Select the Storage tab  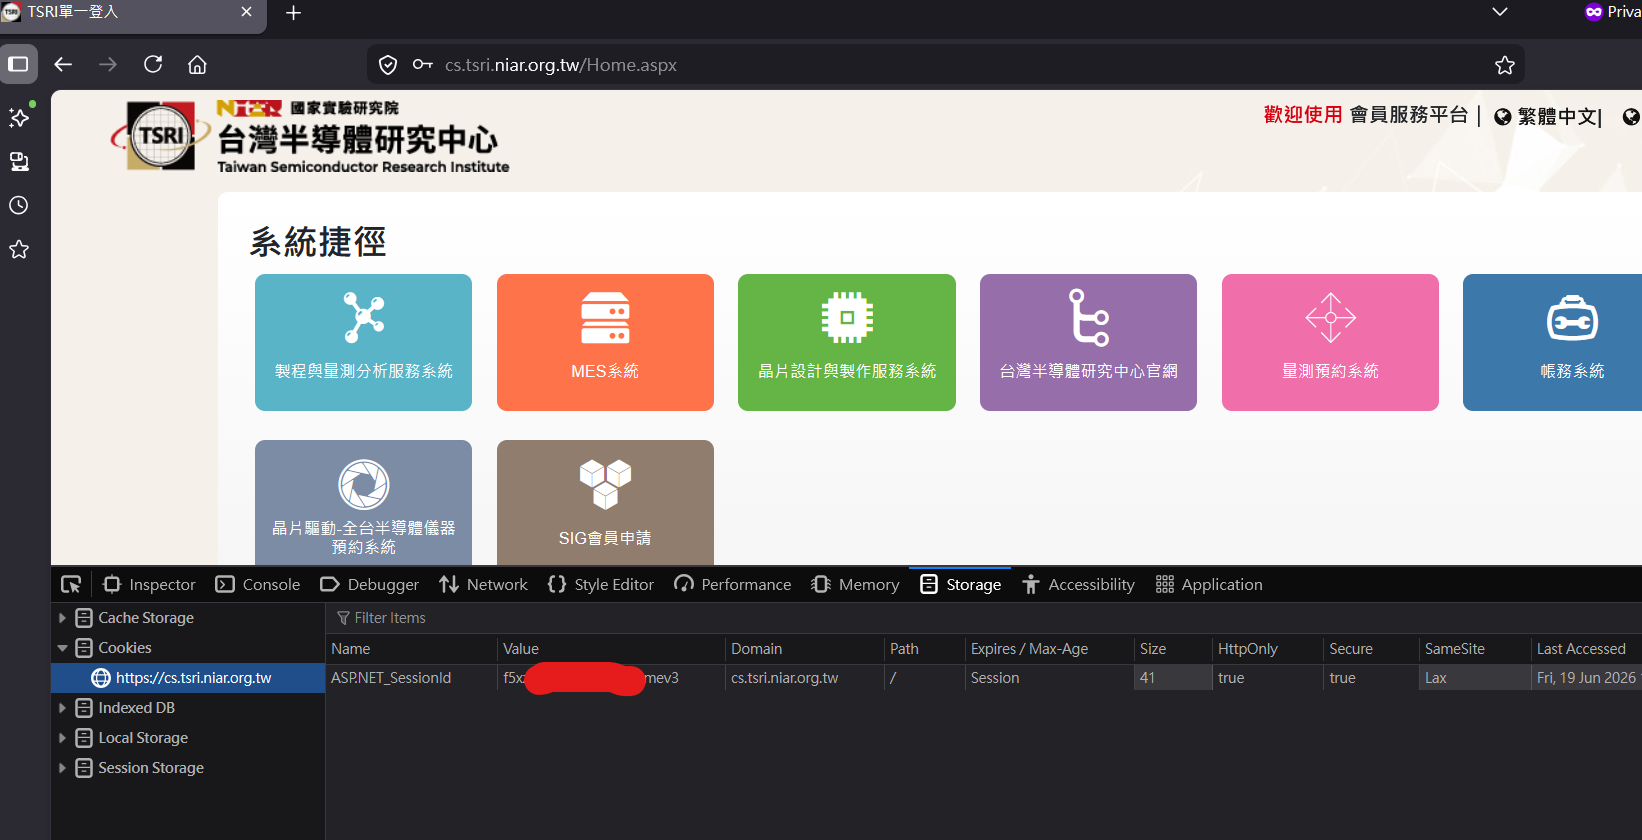(960, 584)
